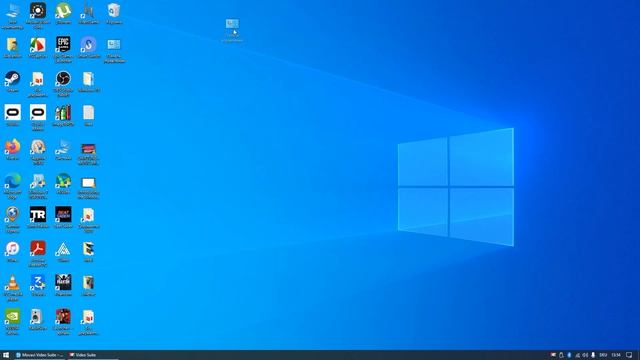
Task: Switch to Movavi Video Suite taskbar window
Action: pos(39,355)
